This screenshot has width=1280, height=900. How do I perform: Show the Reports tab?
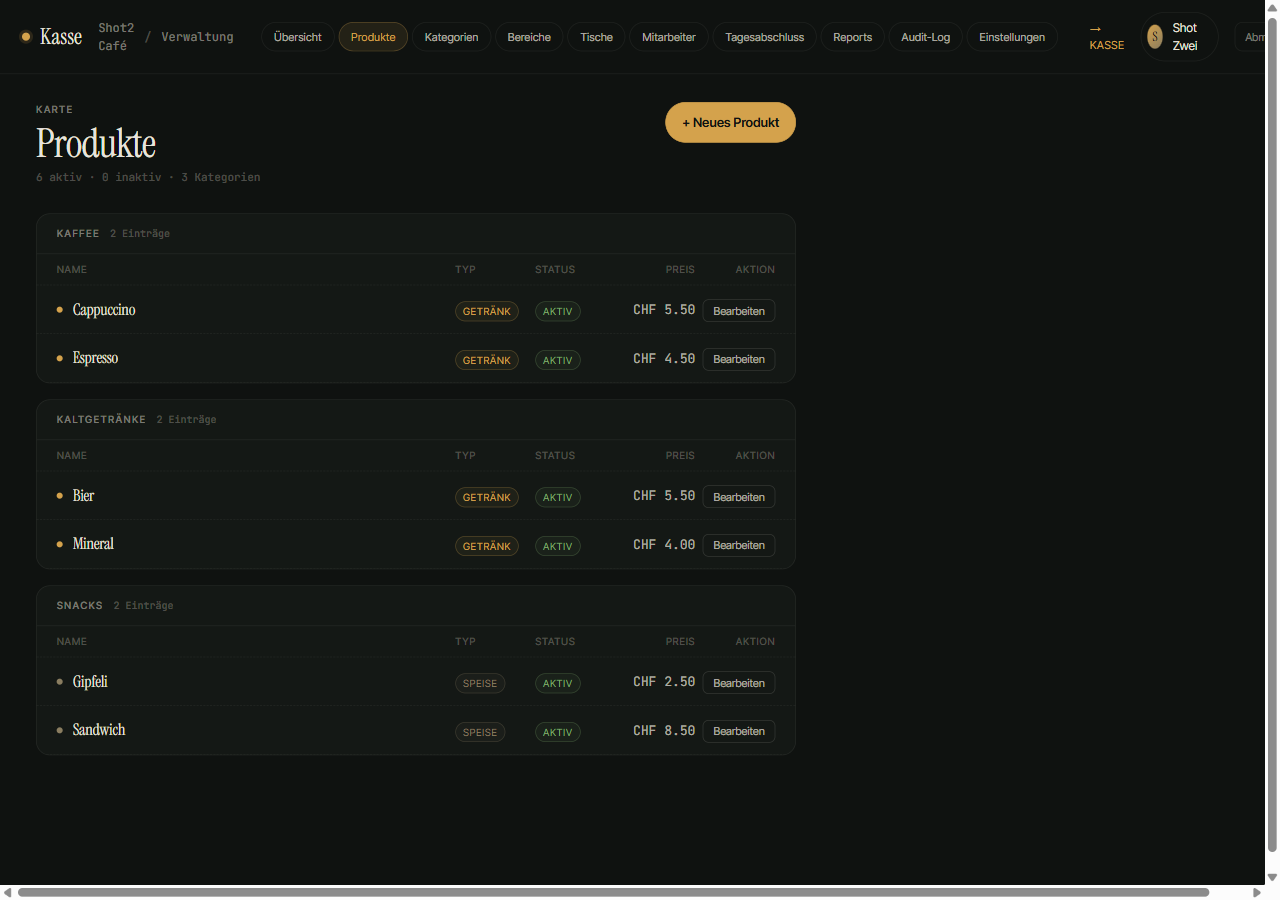853,37
